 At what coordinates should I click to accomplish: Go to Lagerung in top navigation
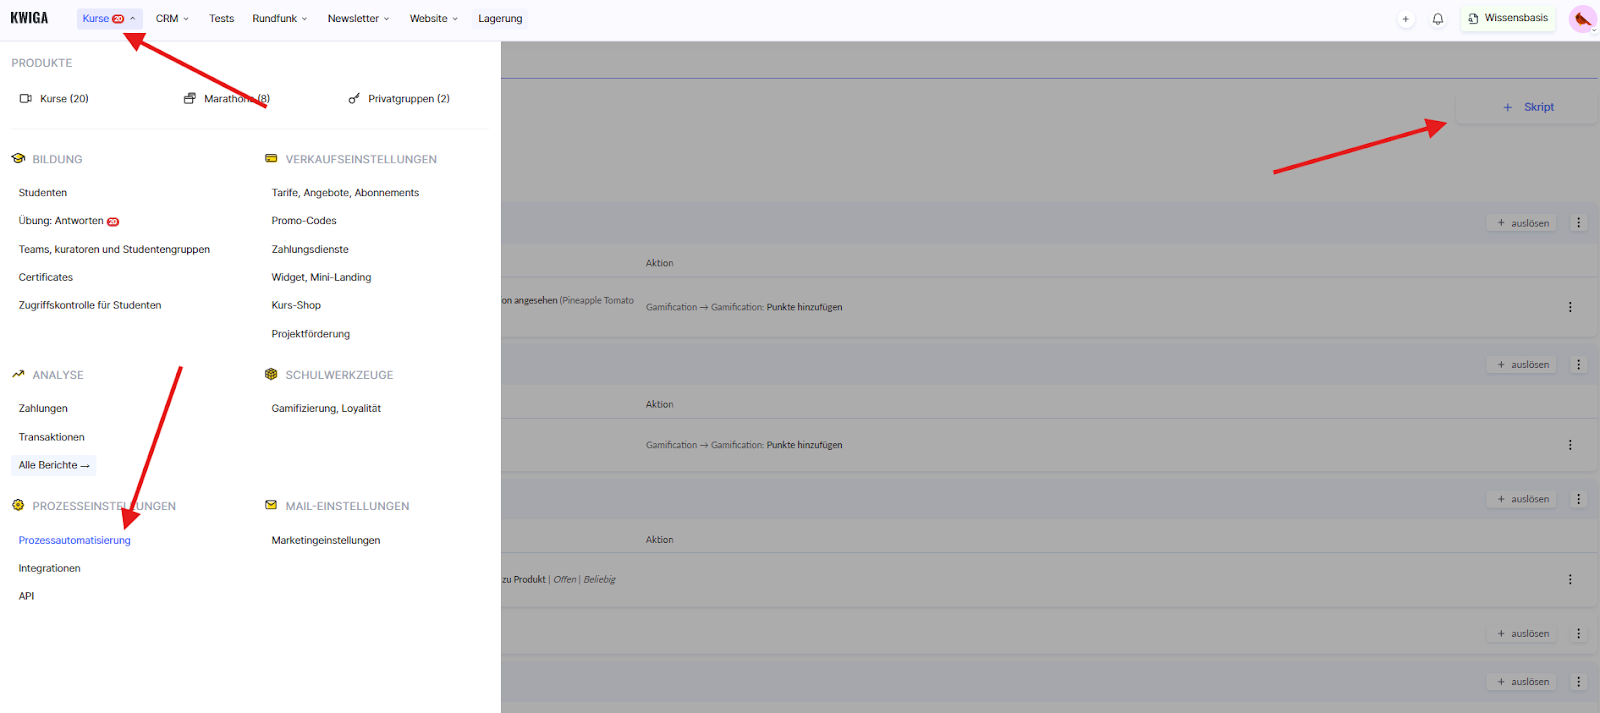click(x=500, y=19)
